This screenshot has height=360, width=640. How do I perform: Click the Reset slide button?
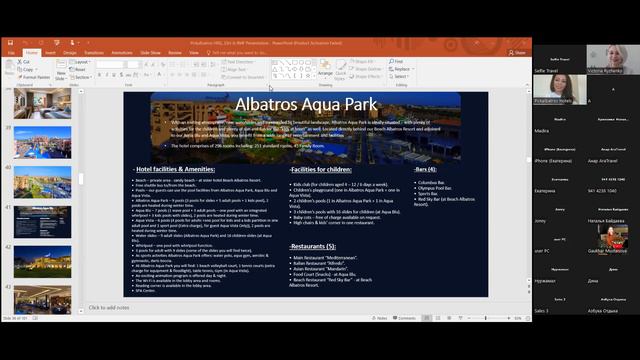tap(78, 69)
